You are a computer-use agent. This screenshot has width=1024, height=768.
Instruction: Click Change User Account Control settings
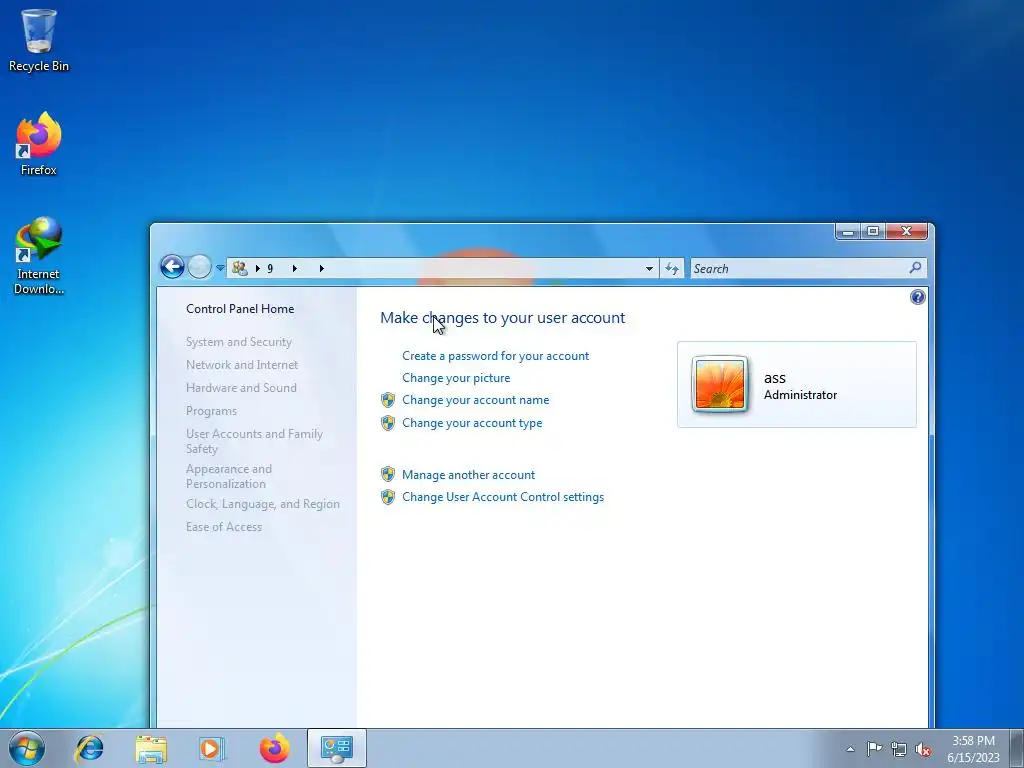point(503,497)
